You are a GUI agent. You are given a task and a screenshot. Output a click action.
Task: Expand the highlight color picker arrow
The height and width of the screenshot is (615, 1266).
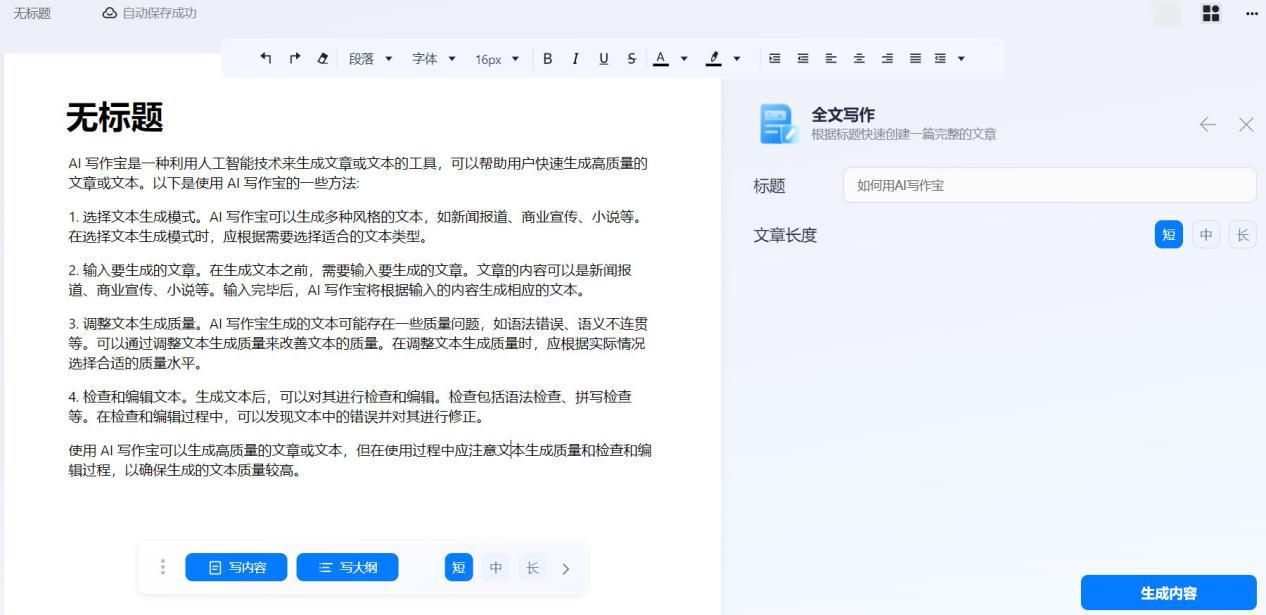(x=737, y=59)
